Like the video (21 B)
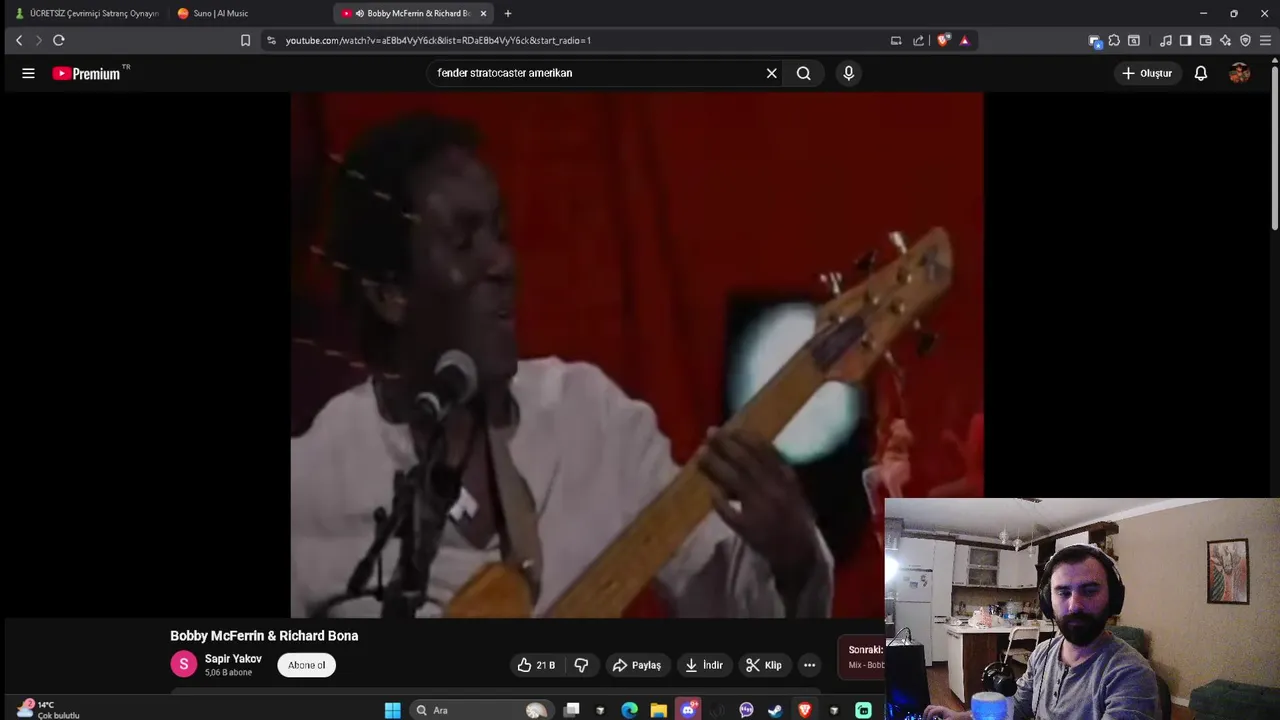1280x720 pixels. point(537,665)
